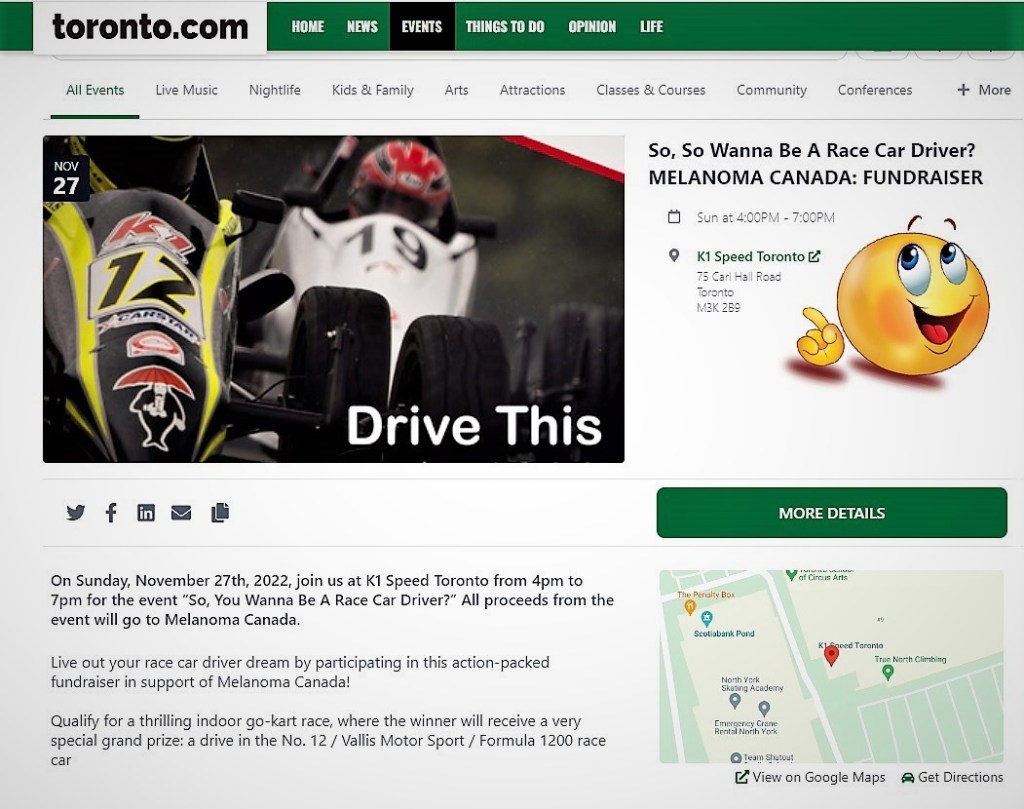Go to the toronto.com logo homepage

150,27
